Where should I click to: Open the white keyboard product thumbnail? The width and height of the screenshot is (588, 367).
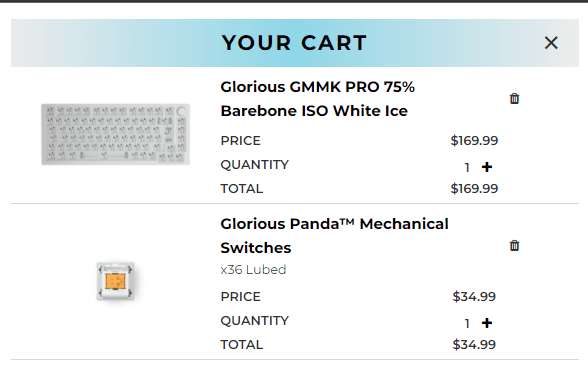tap(116, 134)
